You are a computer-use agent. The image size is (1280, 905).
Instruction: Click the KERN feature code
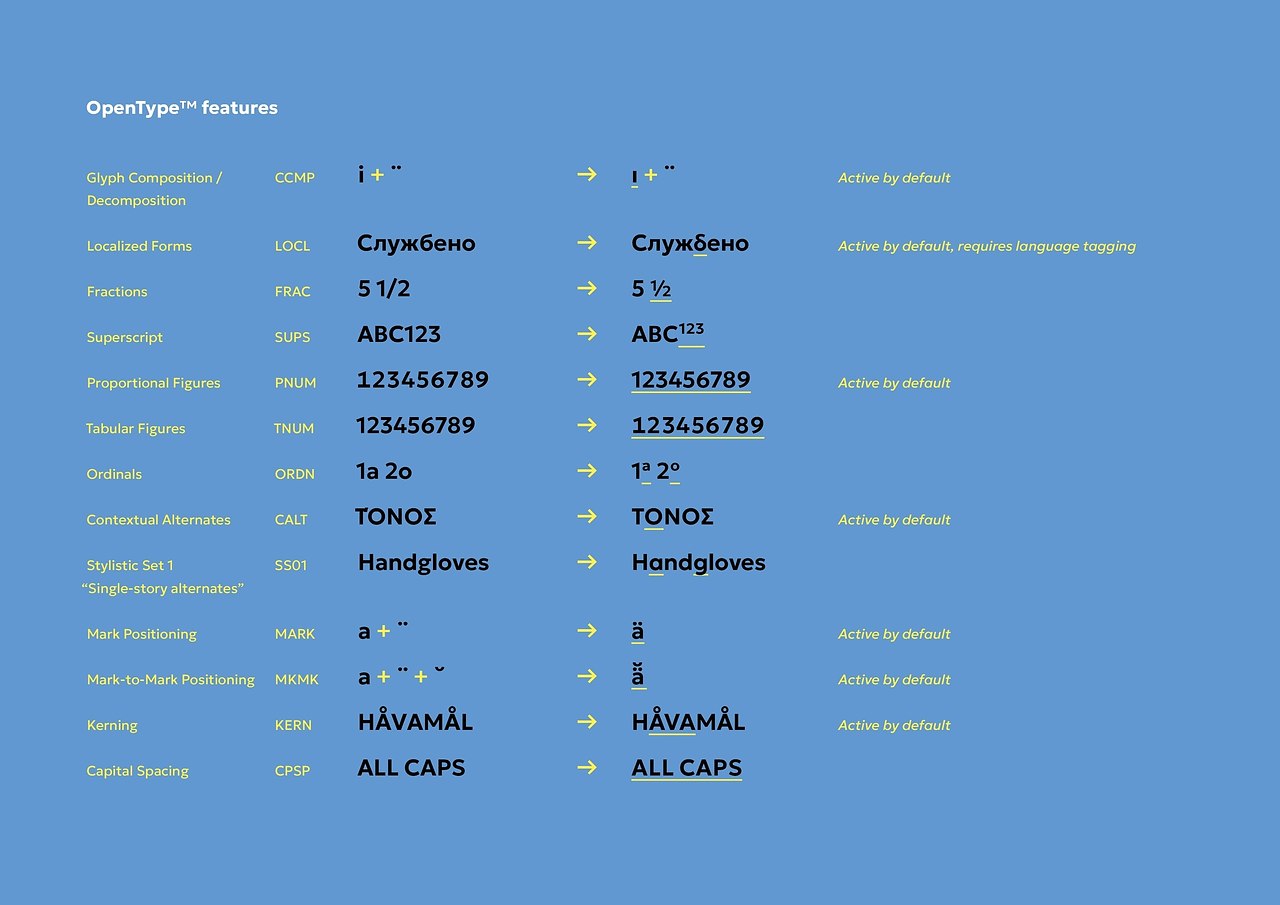pyautogui.click(x=293, y=726)
